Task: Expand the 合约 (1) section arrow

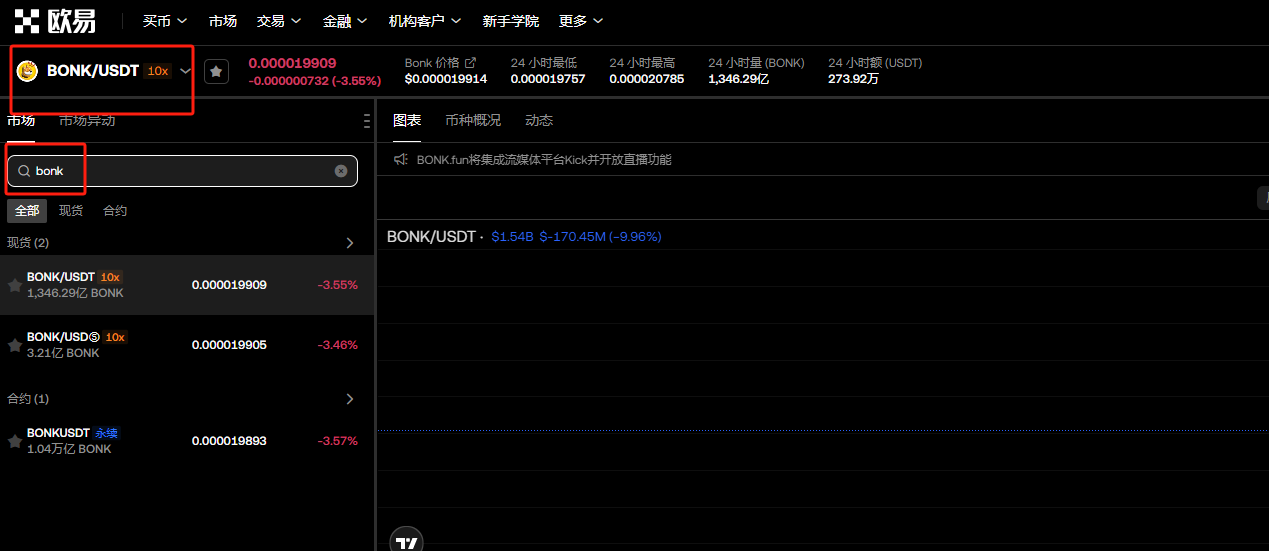Action: coord(350,399)
